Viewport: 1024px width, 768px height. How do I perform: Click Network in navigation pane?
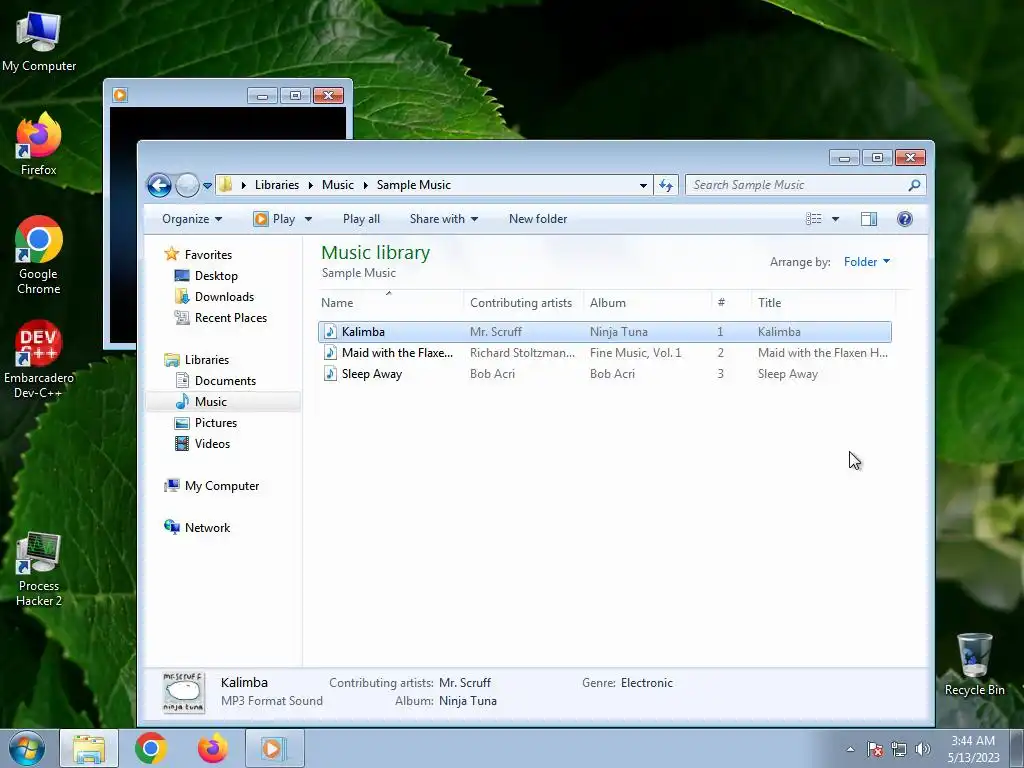click(x=207, y=528)
